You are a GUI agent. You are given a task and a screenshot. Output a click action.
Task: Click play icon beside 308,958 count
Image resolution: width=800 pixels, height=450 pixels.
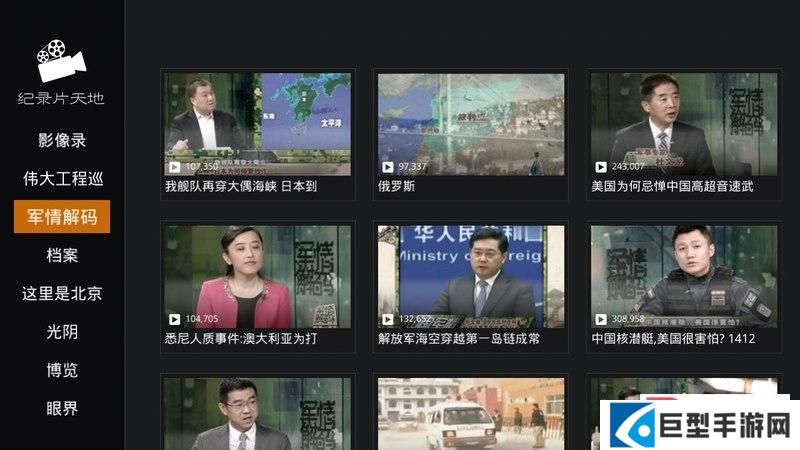click(601, 319)
